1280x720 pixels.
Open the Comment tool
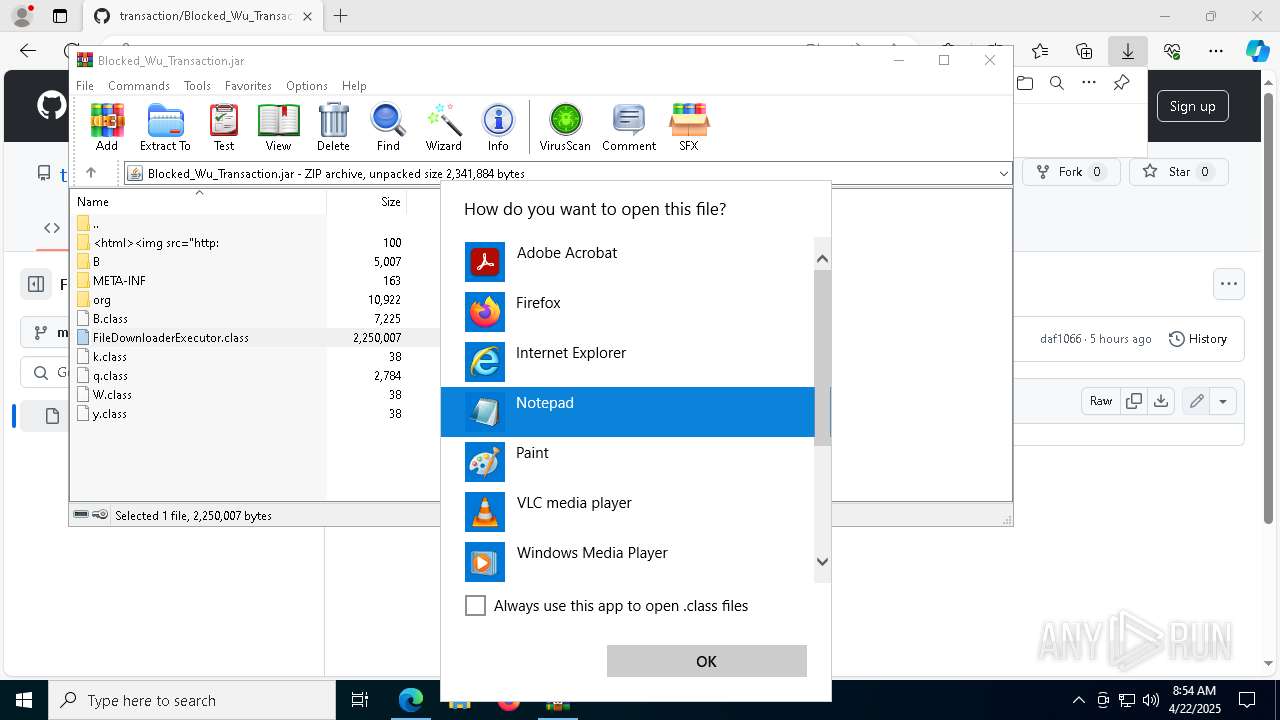coord(629,127)
